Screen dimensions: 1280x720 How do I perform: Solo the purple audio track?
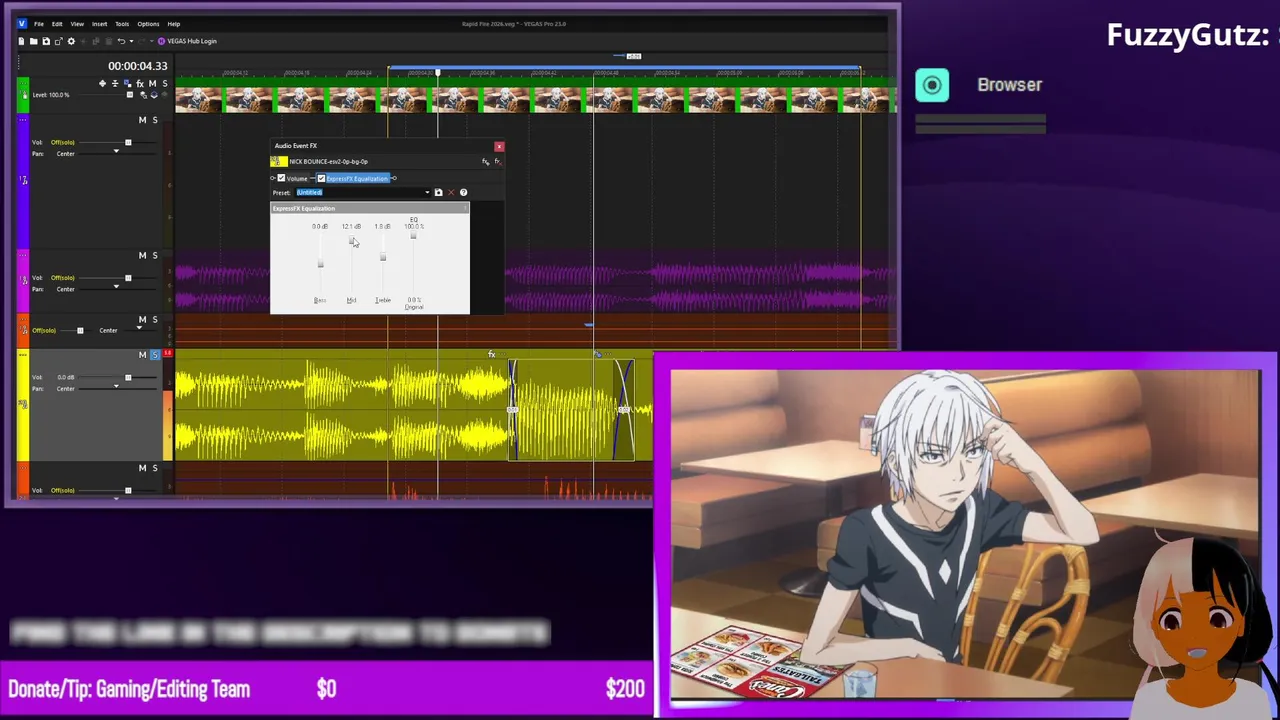click(x=154, y=120)
